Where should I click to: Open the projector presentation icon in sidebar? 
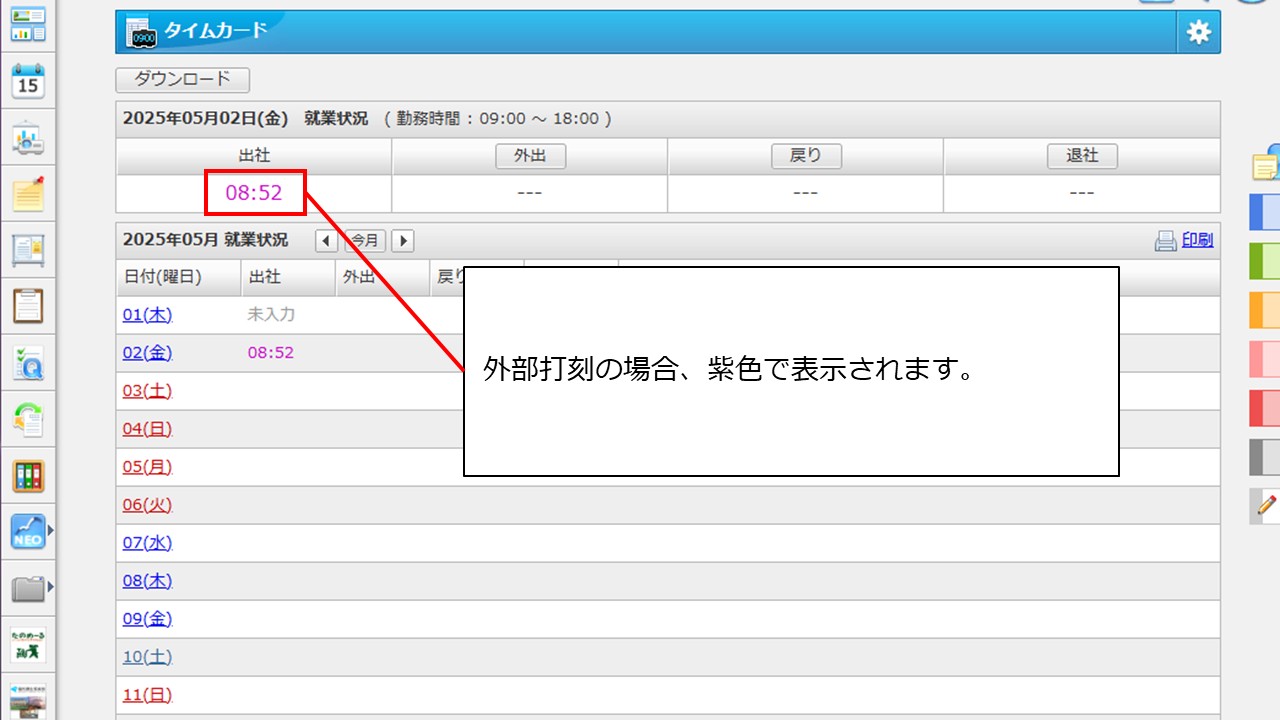tap(28, 139)
